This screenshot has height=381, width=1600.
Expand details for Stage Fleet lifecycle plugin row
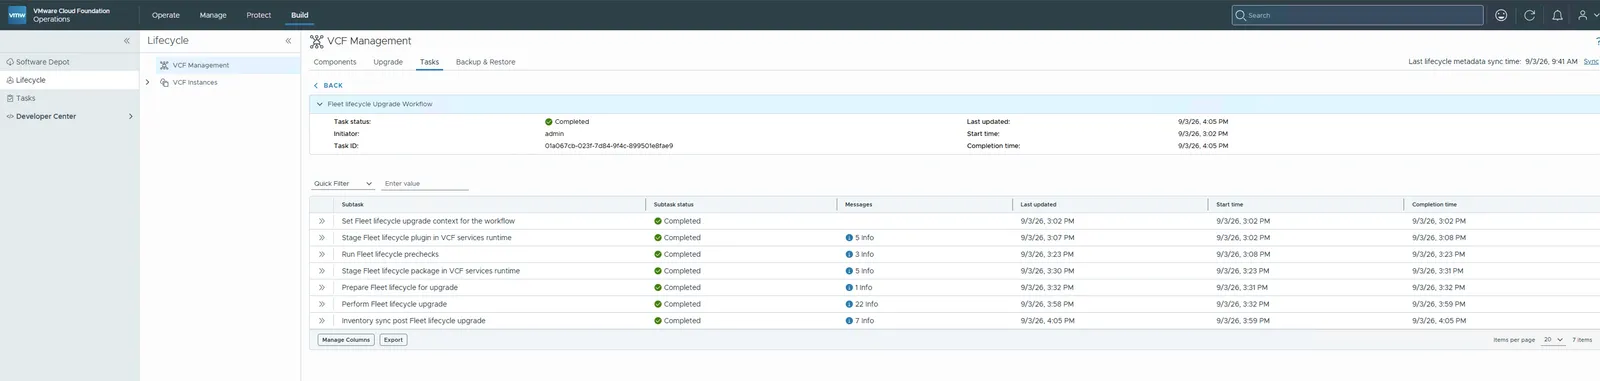(x=322, y=238)
